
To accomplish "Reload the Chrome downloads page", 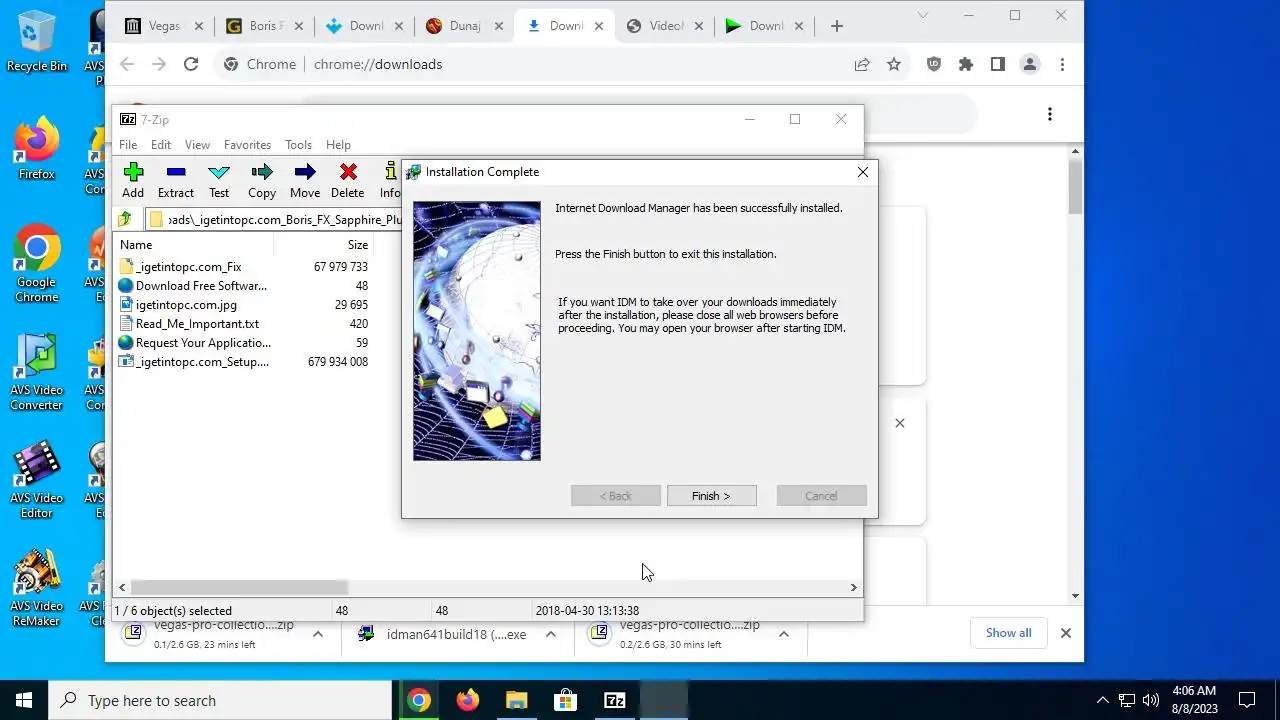I will [x=191, y=64].
